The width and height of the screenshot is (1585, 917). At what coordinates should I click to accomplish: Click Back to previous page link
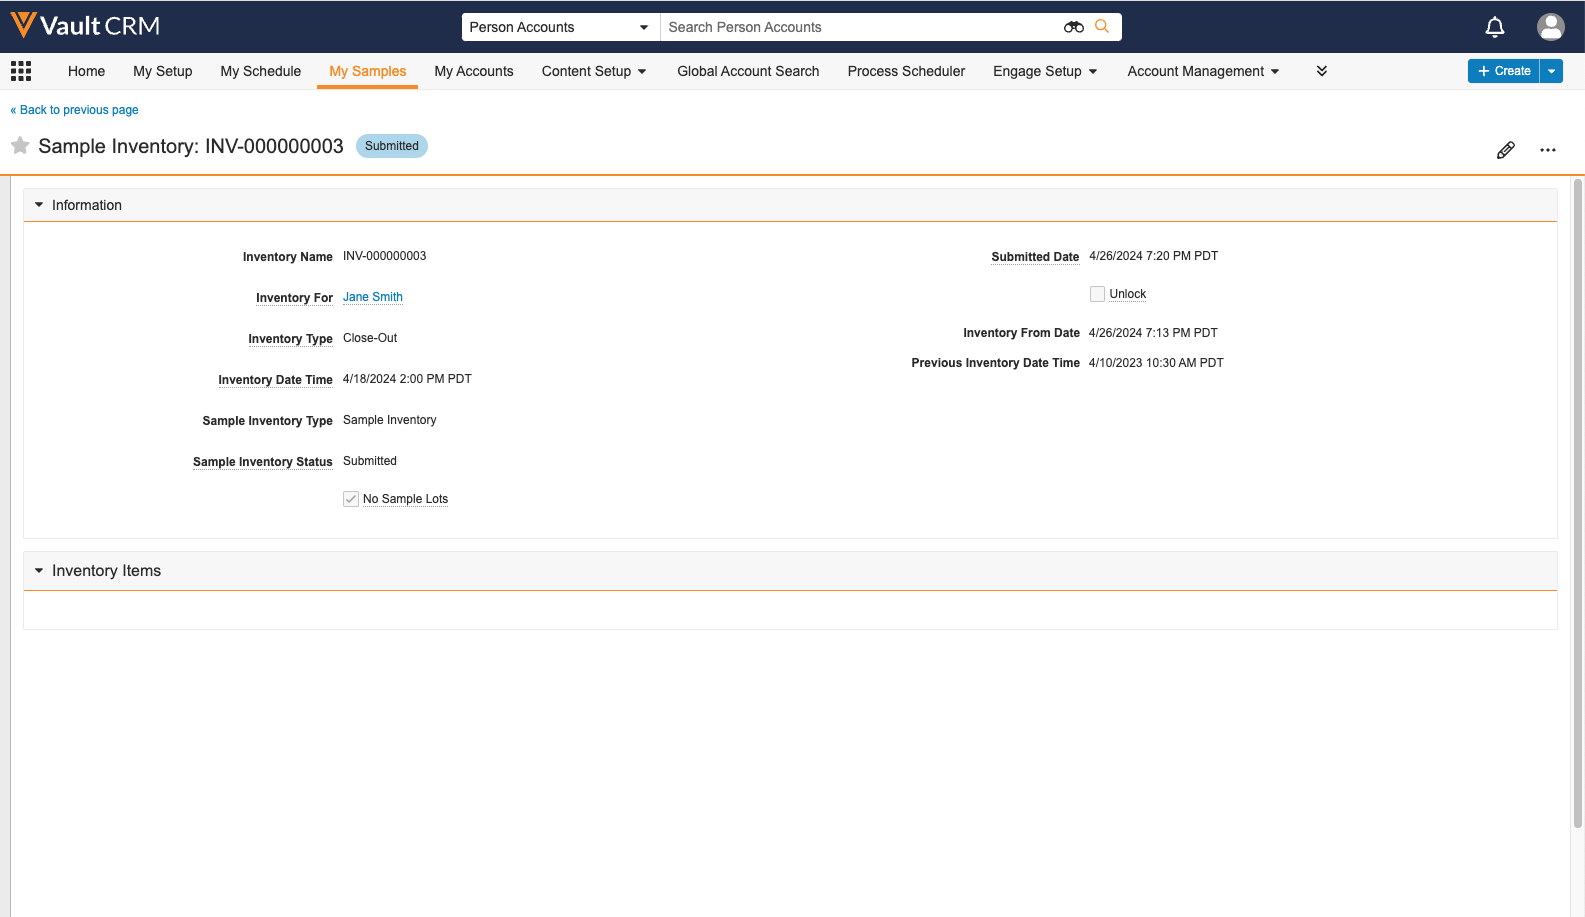coord(75,110)
